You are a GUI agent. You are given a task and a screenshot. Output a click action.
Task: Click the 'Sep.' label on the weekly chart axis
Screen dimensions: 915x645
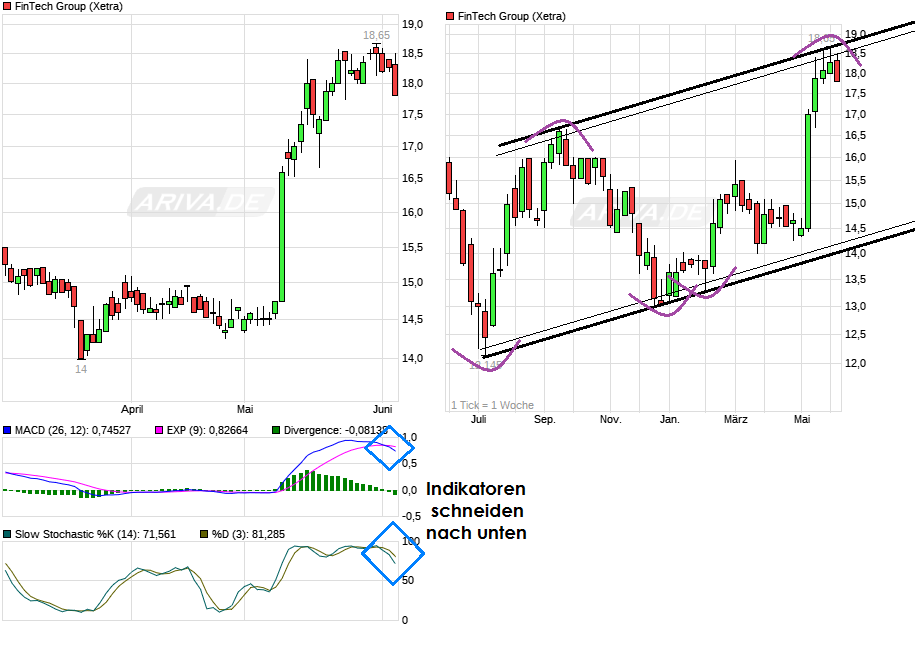tap(544, 419)
